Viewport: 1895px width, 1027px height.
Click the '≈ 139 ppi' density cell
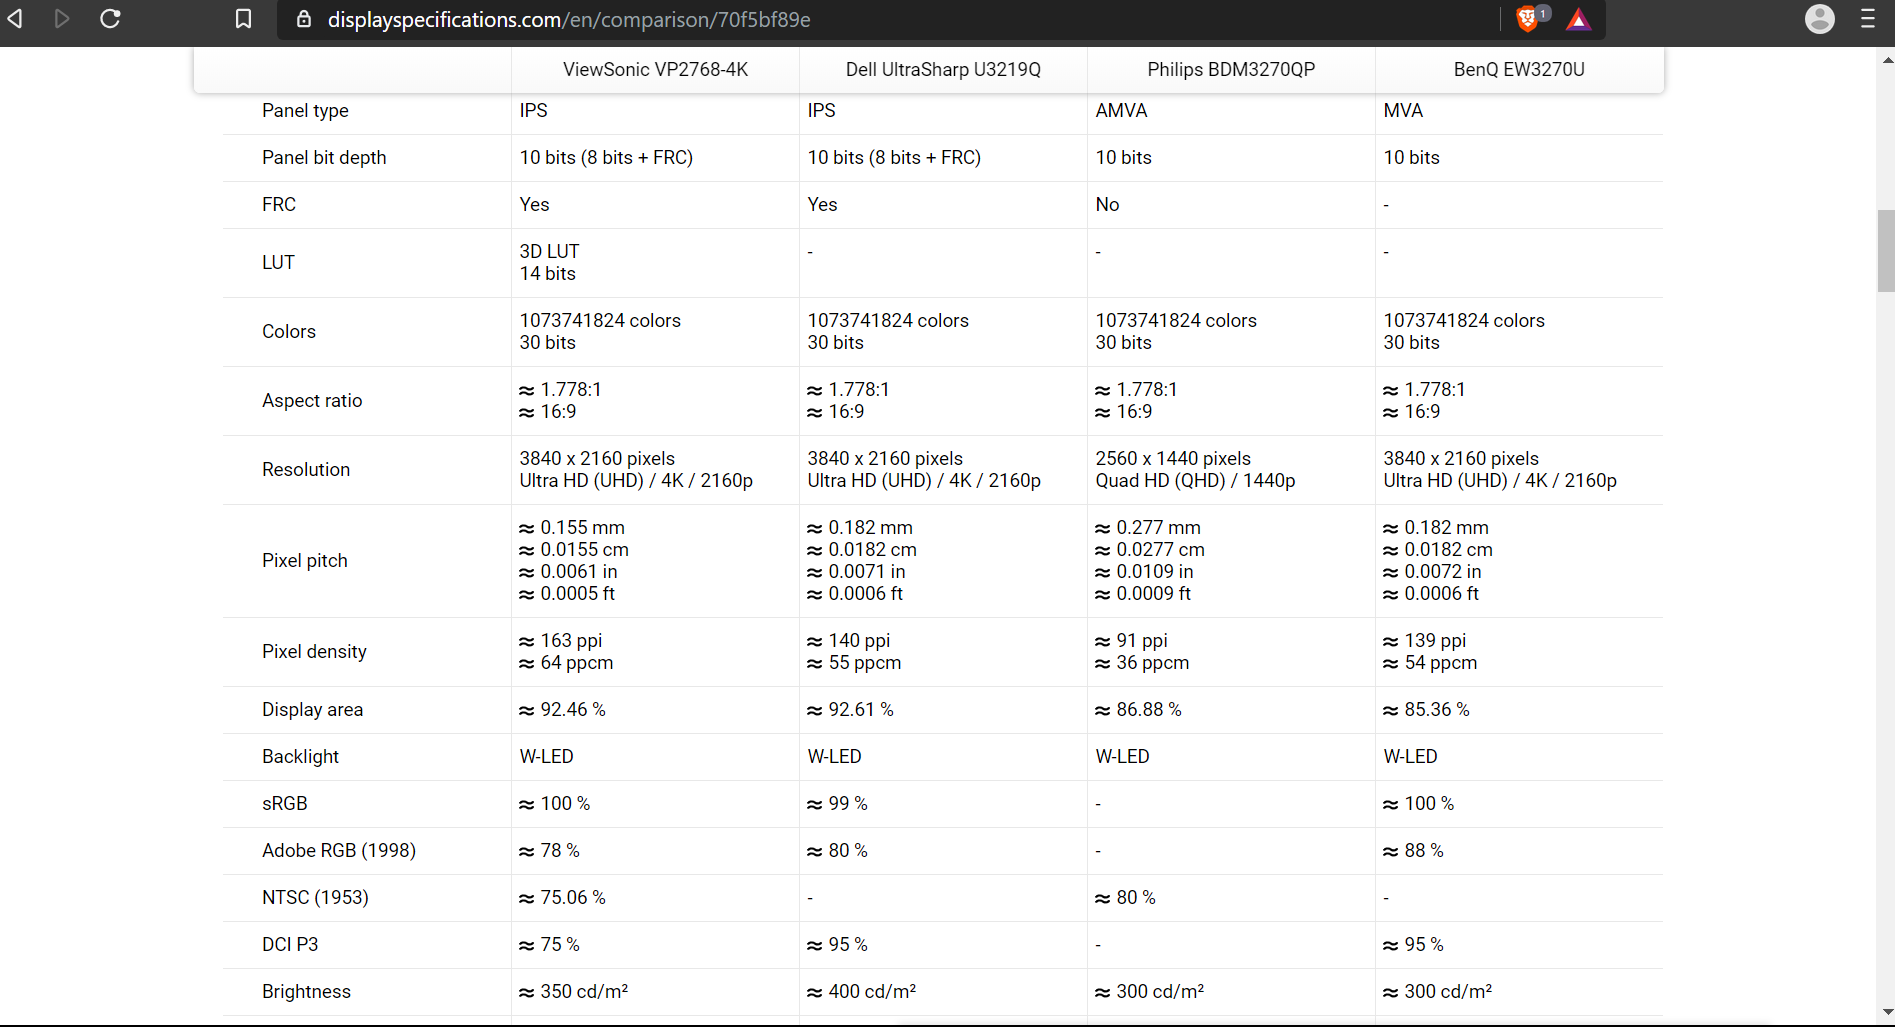point(1425,641)
